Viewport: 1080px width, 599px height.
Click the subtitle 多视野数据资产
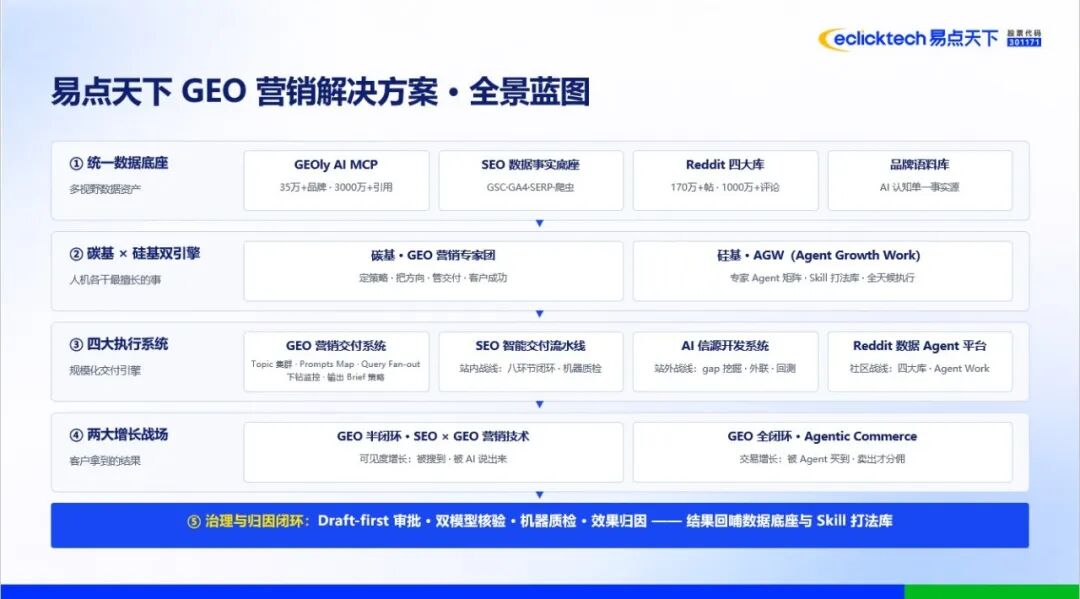105,189
